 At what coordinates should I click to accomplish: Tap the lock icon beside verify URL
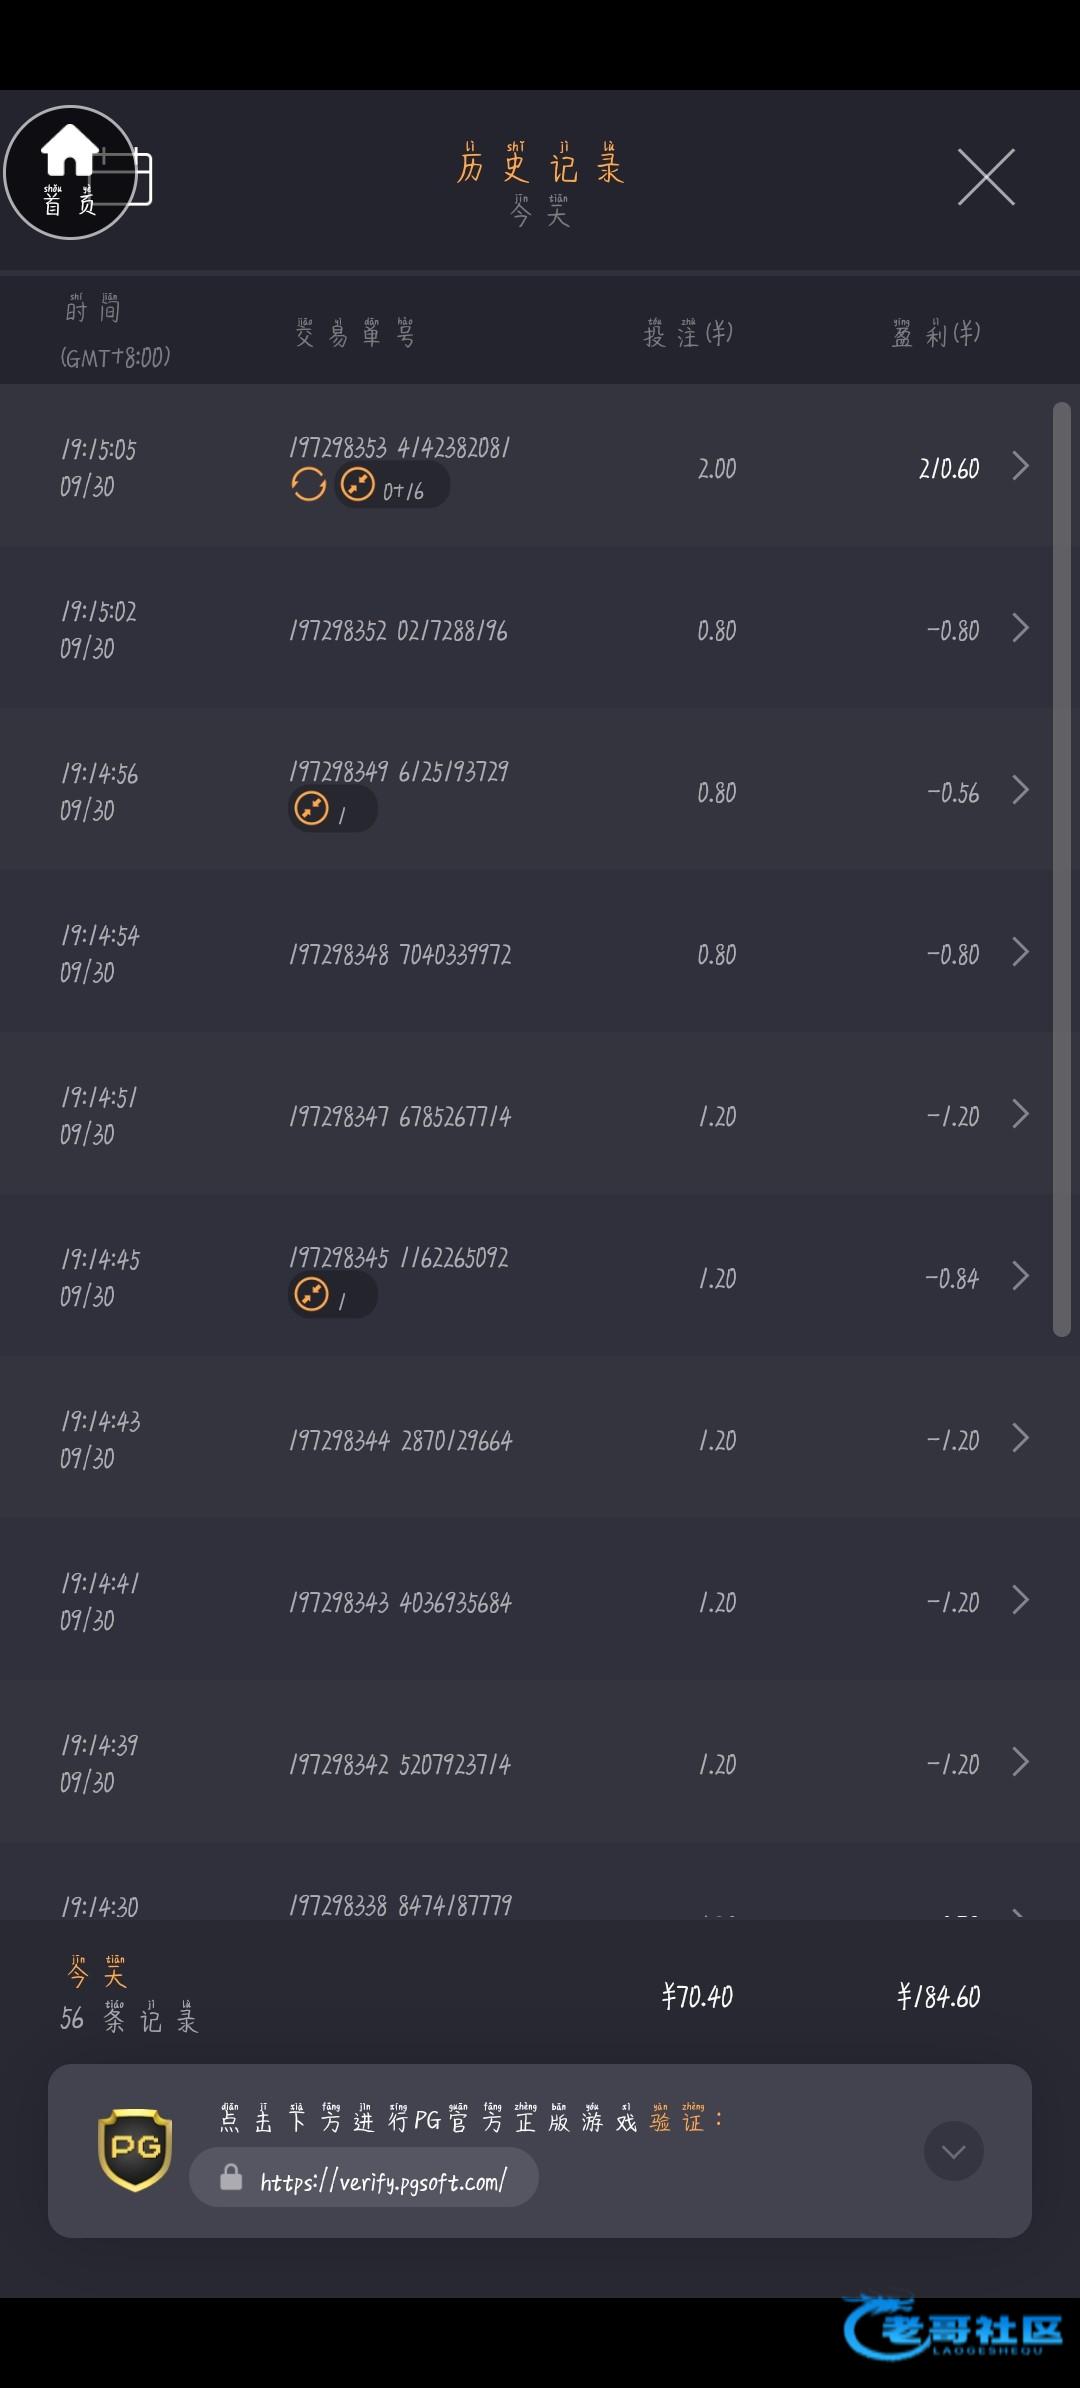(231, 2177)
